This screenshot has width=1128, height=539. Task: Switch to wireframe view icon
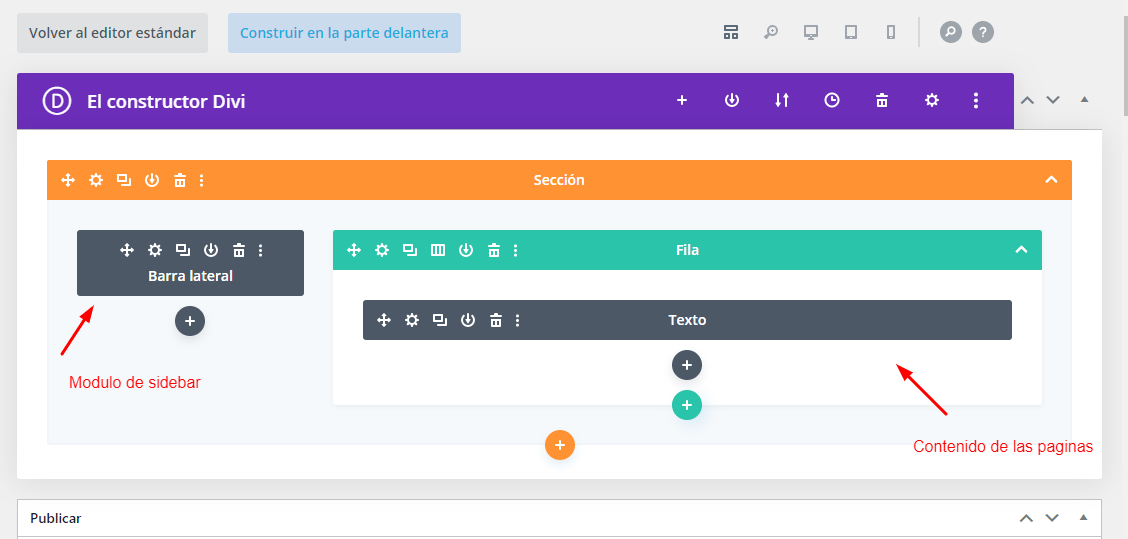coord(731,32)
